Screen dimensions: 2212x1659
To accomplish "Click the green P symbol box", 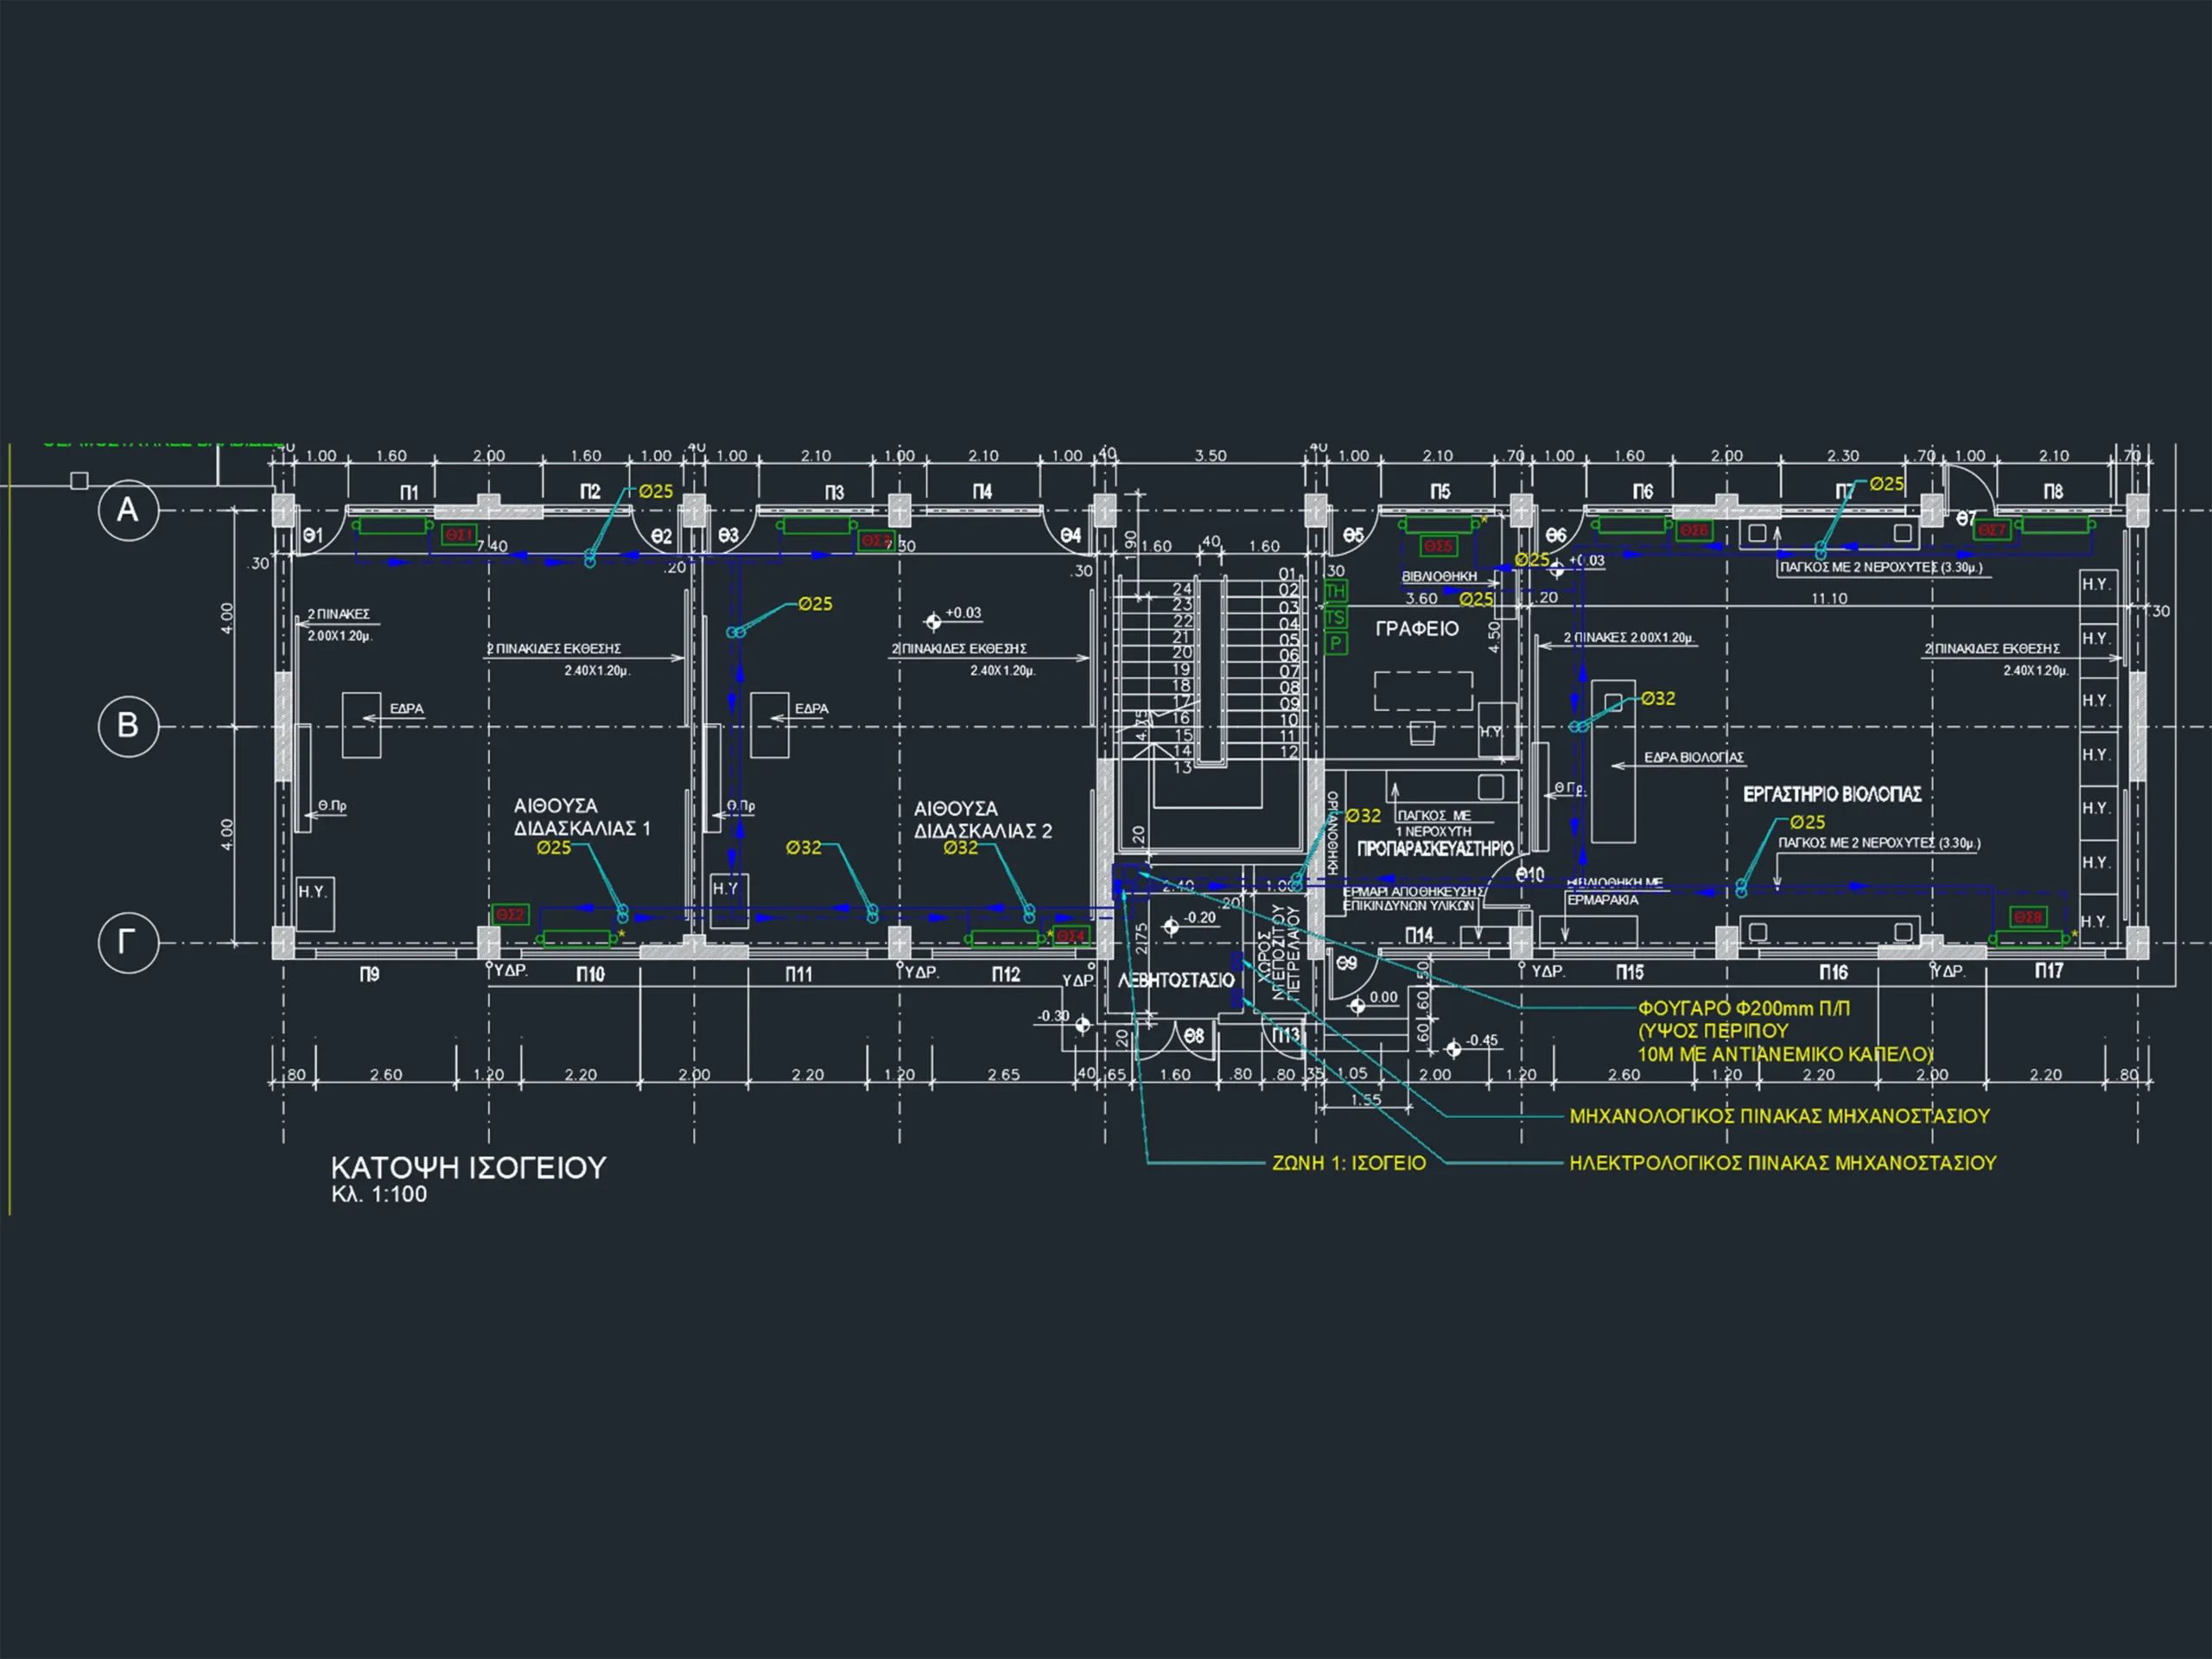I will pyautogui.click(x=1335, y=644).
